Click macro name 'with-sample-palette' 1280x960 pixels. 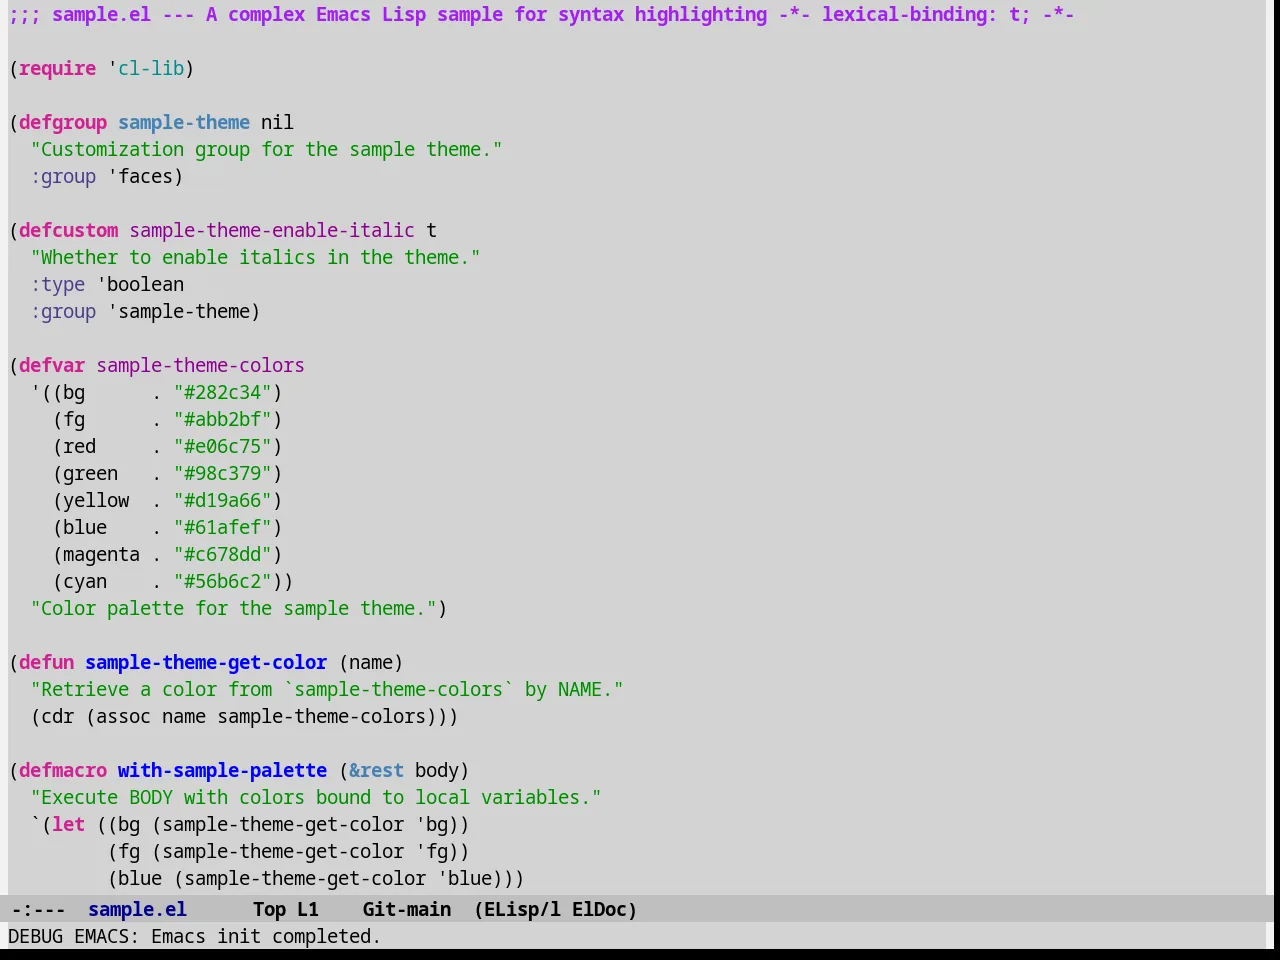222,770
